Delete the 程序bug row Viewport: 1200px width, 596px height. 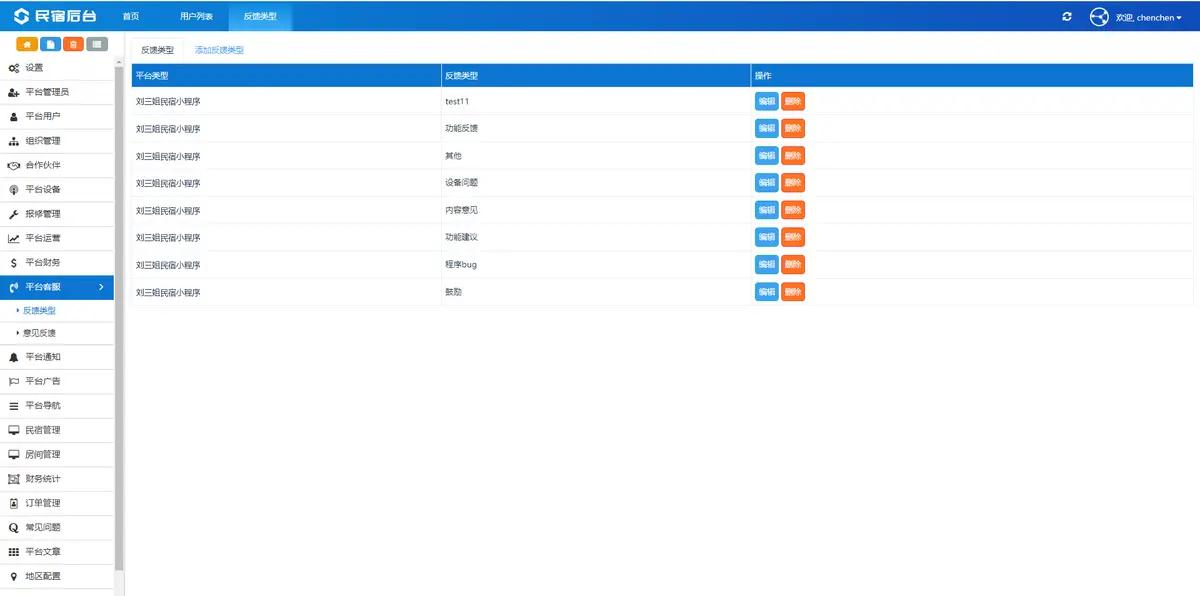pos(793,264)
